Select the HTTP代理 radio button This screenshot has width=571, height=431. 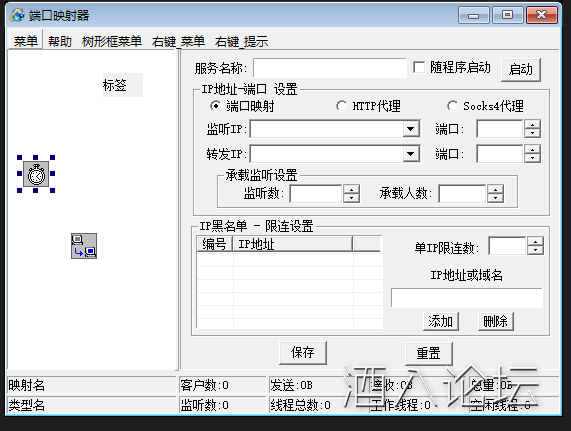(x=341, y=106)
